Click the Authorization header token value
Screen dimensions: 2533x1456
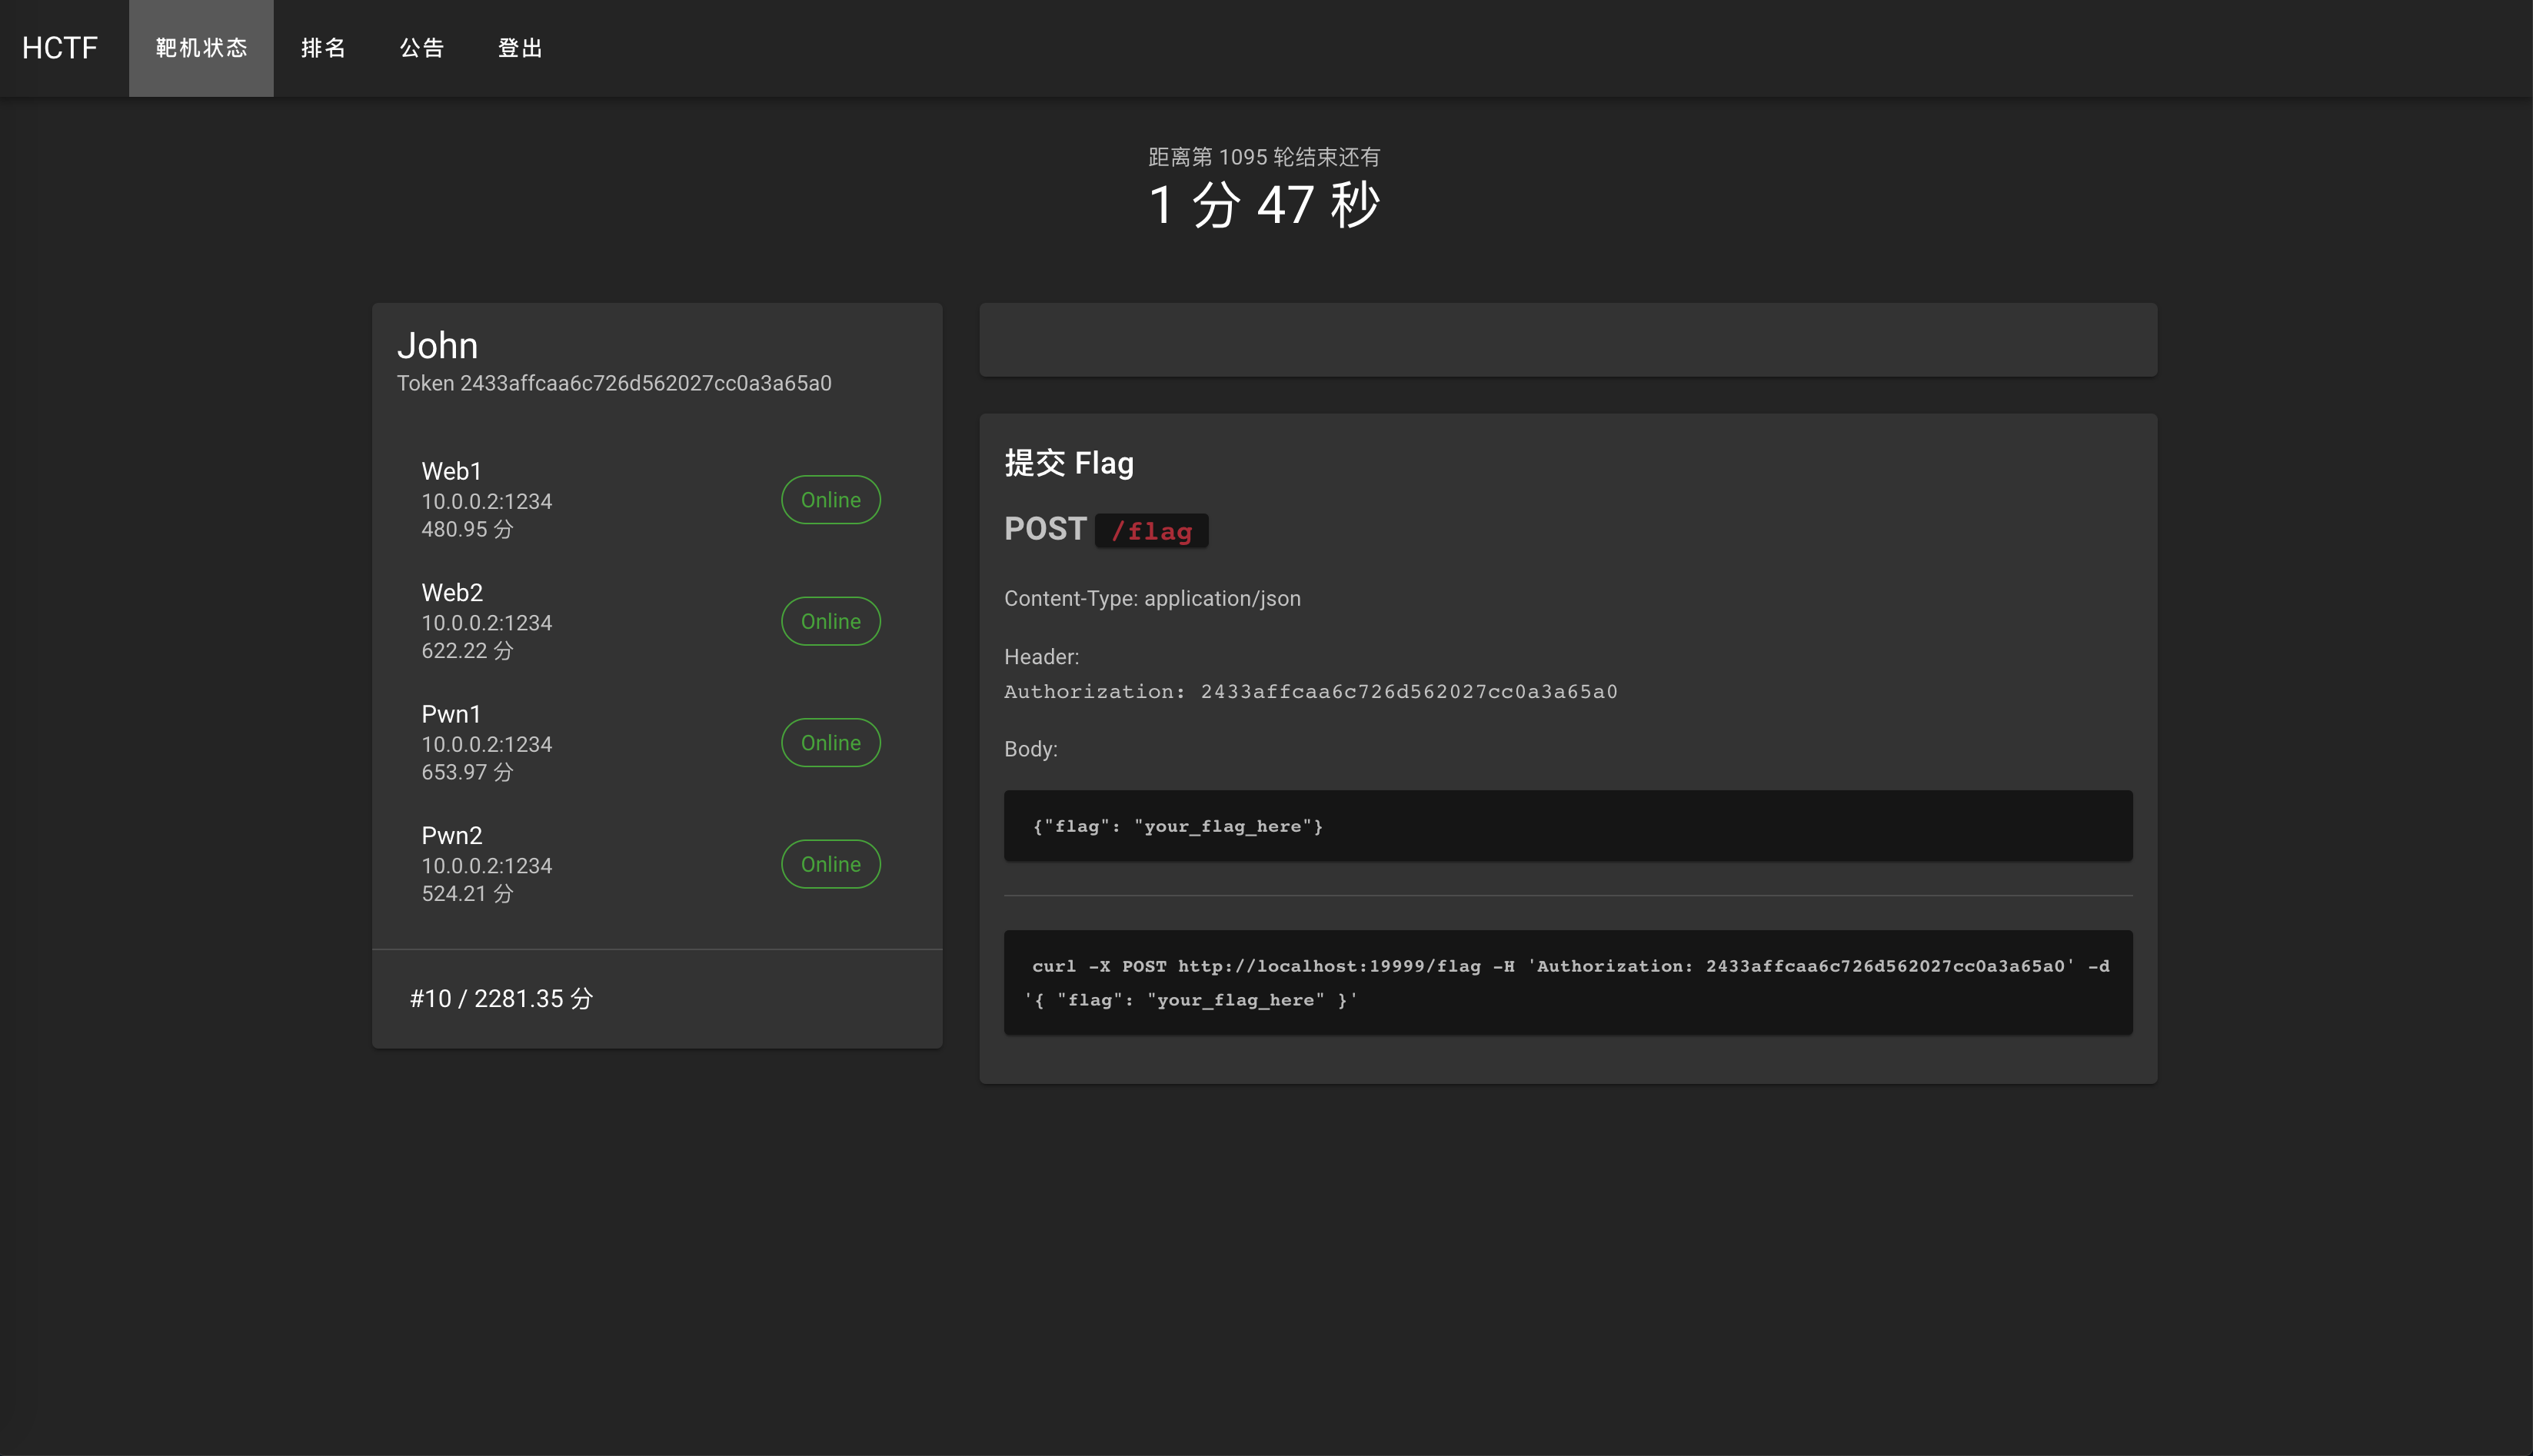point(1408,692)
